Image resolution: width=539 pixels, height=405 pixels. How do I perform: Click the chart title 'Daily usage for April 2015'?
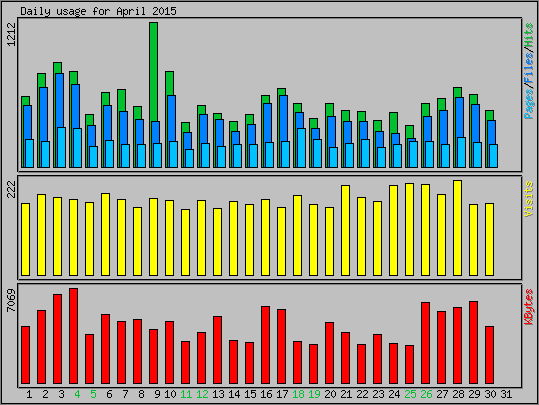[98, 11]
